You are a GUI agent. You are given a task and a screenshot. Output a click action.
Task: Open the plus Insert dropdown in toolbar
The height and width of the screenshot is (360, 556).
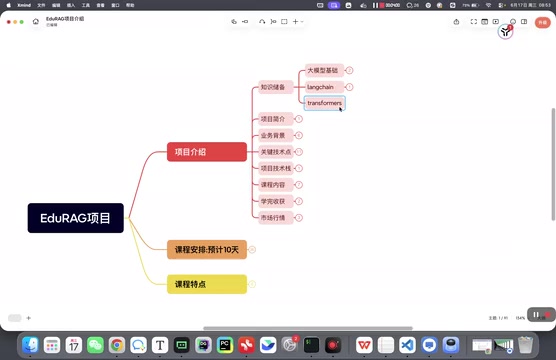298,22
